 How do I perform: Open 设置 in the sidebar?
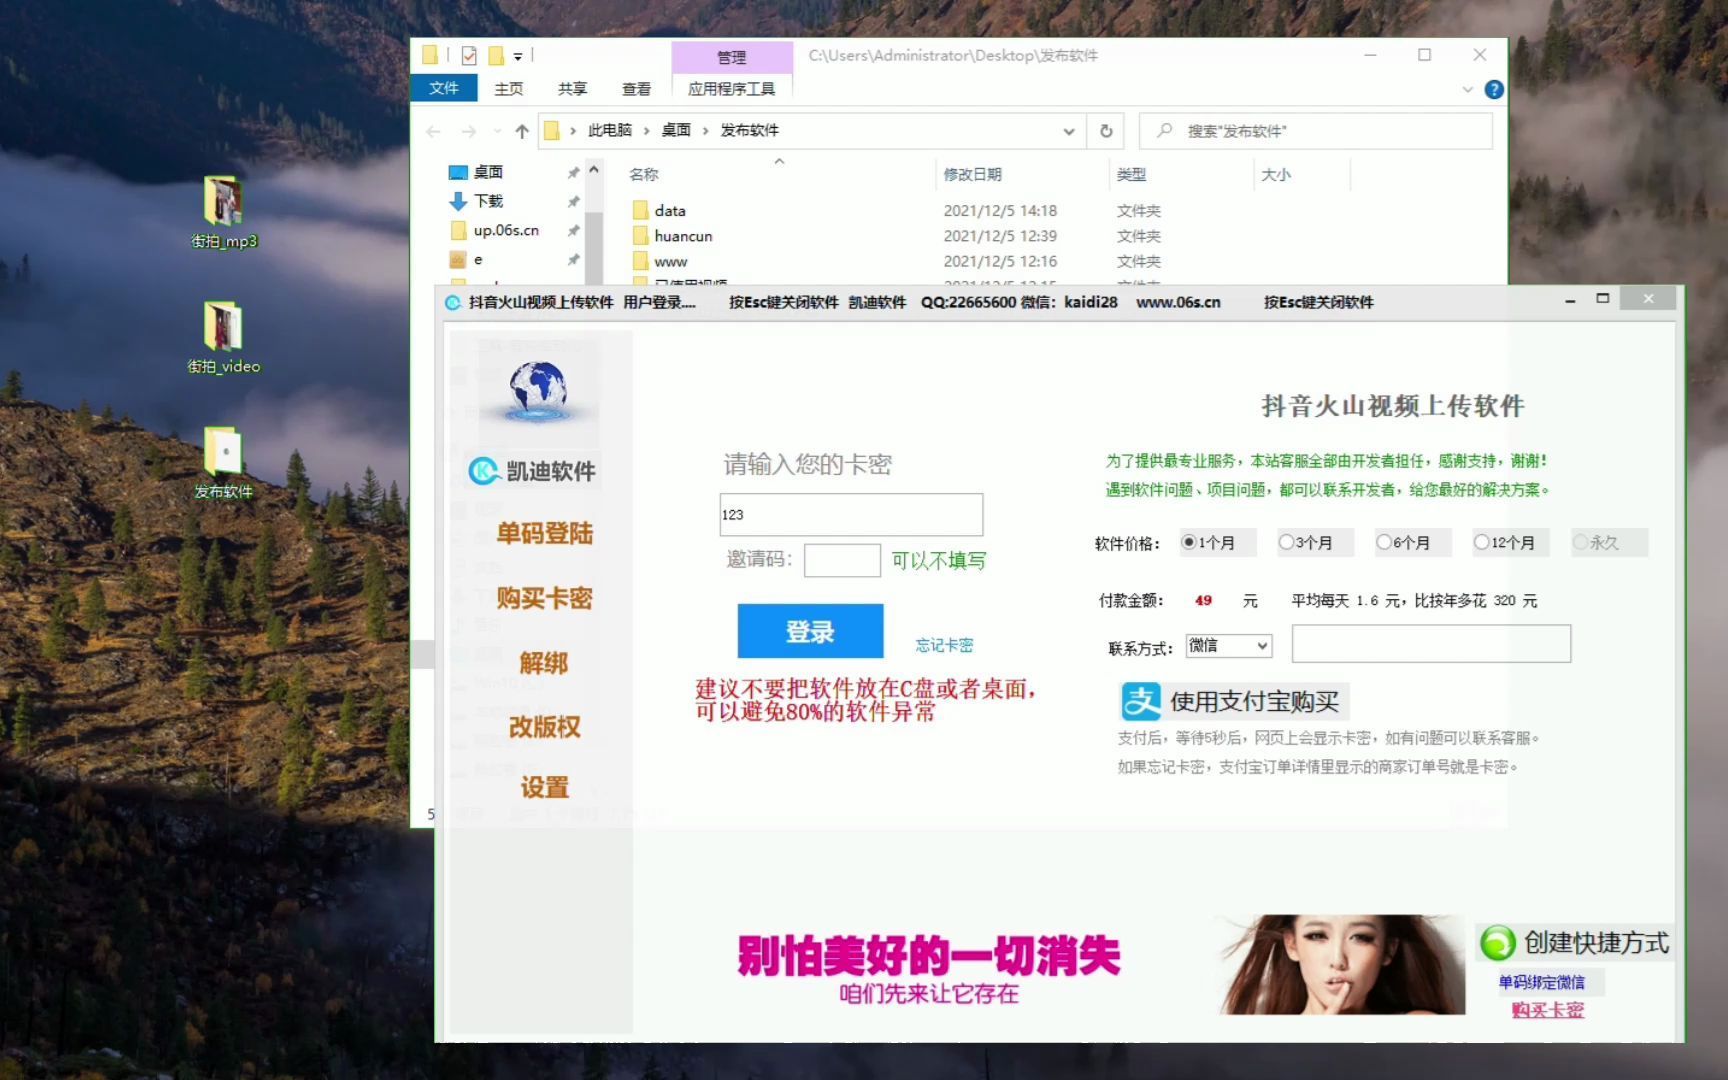pos(544,788)
